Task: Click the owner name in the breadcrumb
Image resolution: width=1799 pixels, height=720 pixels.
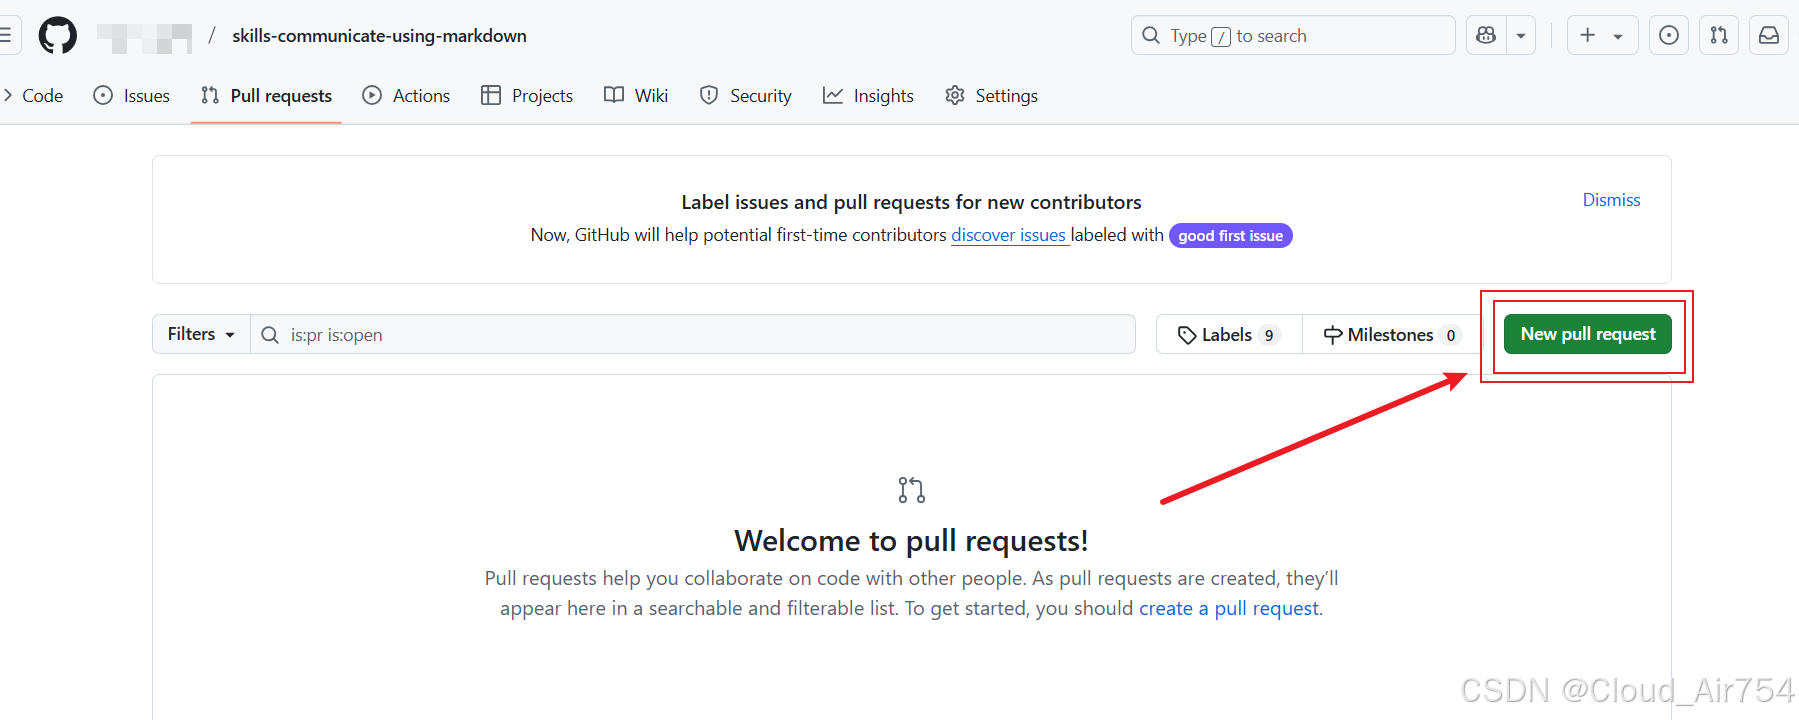Action: [144, 37]
